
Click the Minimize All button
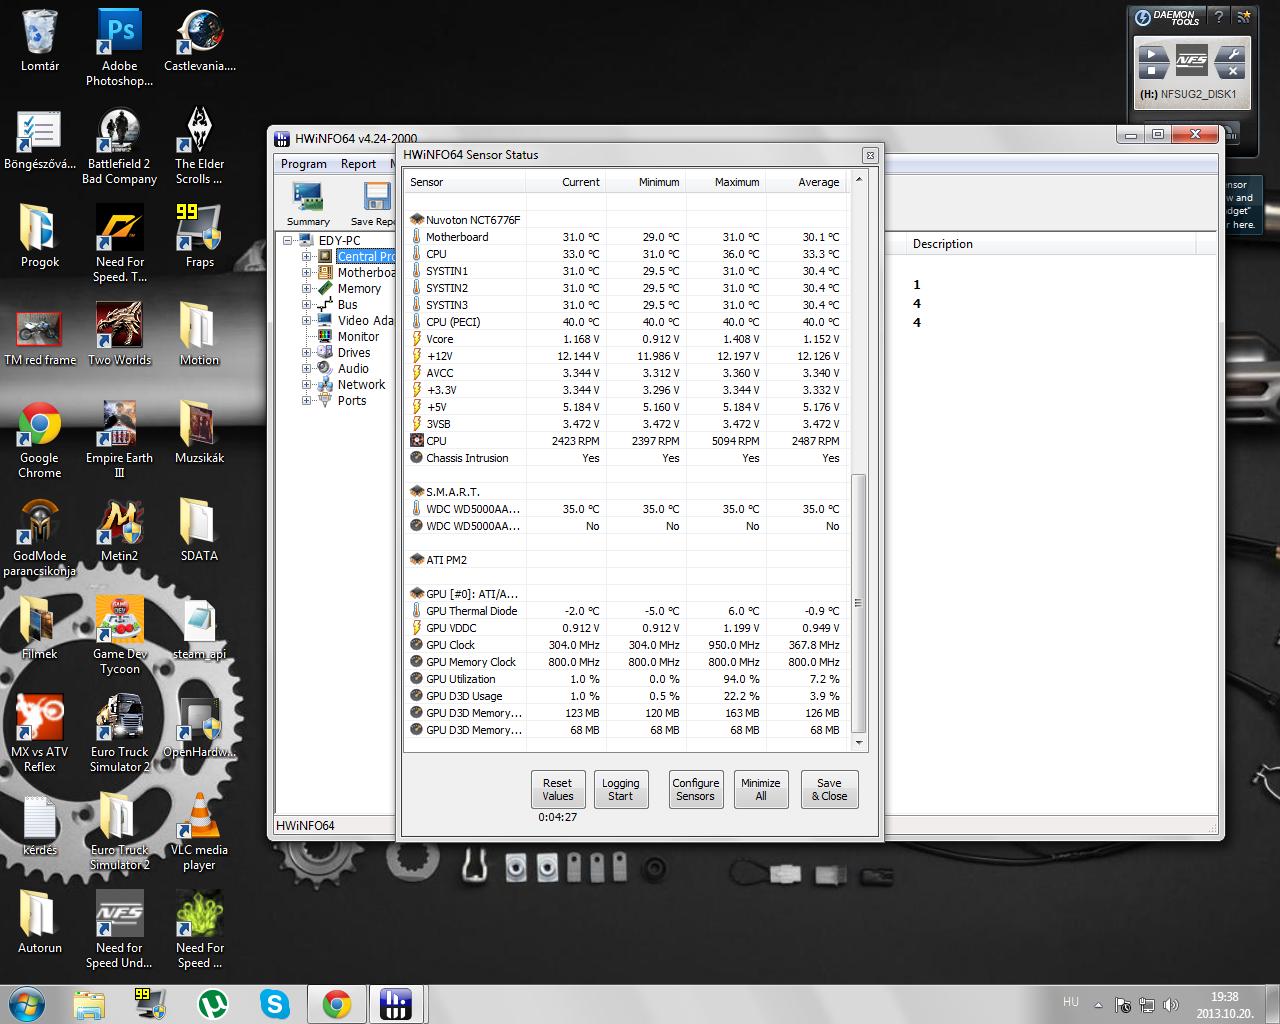[760, 789]
